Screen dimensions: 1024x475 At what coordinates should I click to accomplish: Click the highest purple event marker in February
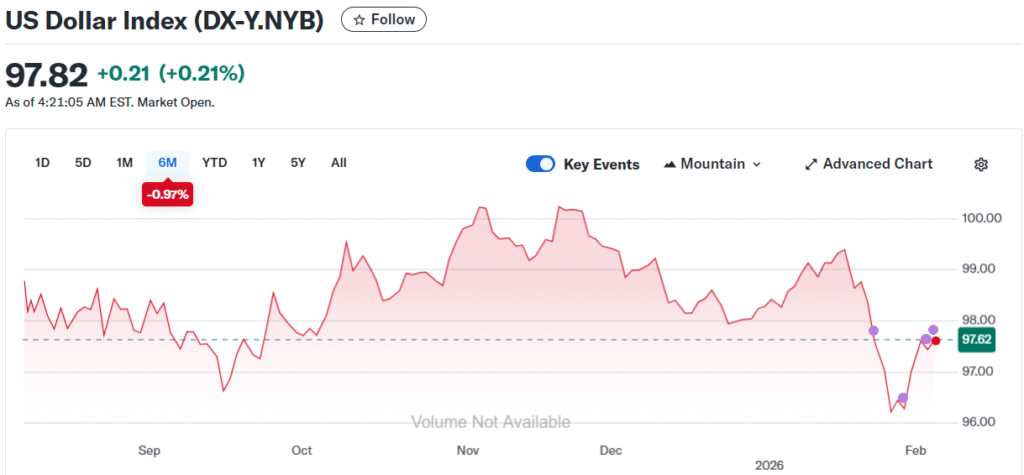[933, 329]
